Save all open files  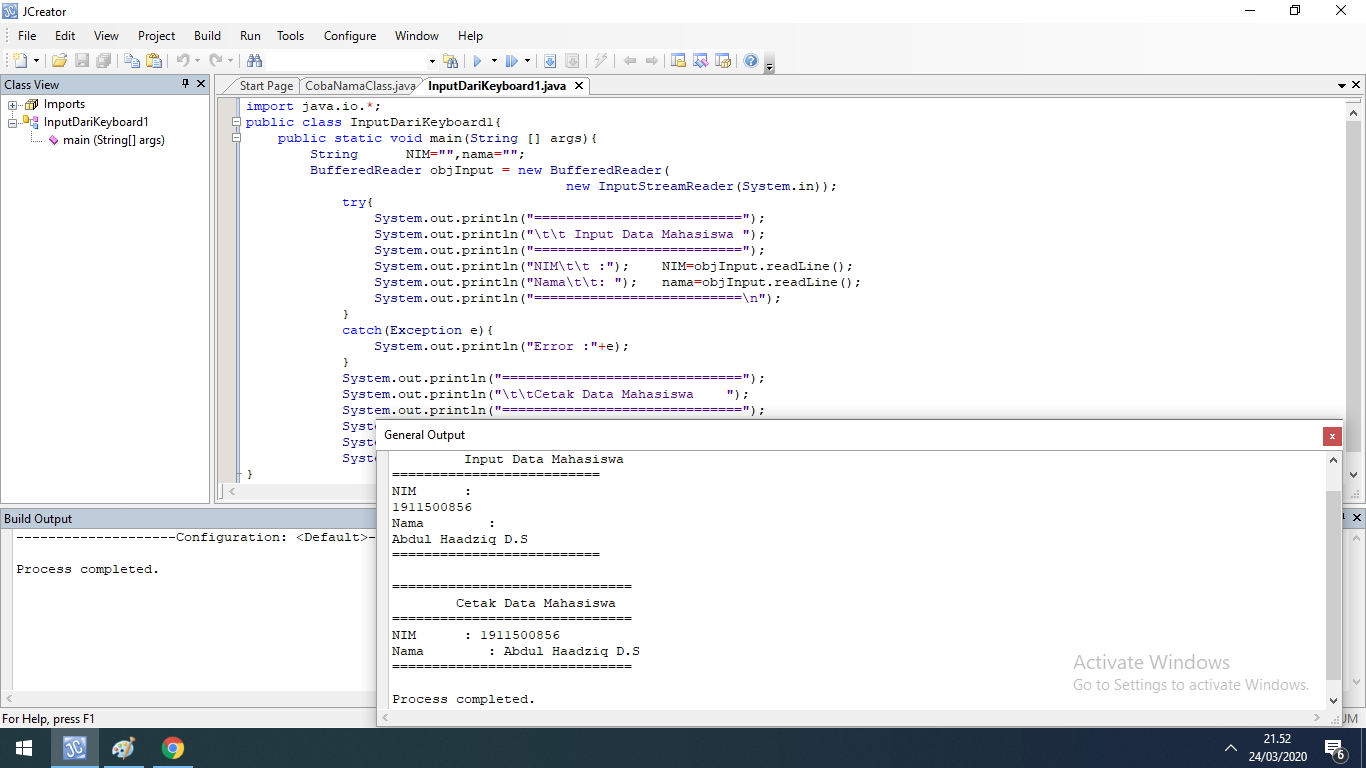(x=103, y=60)
